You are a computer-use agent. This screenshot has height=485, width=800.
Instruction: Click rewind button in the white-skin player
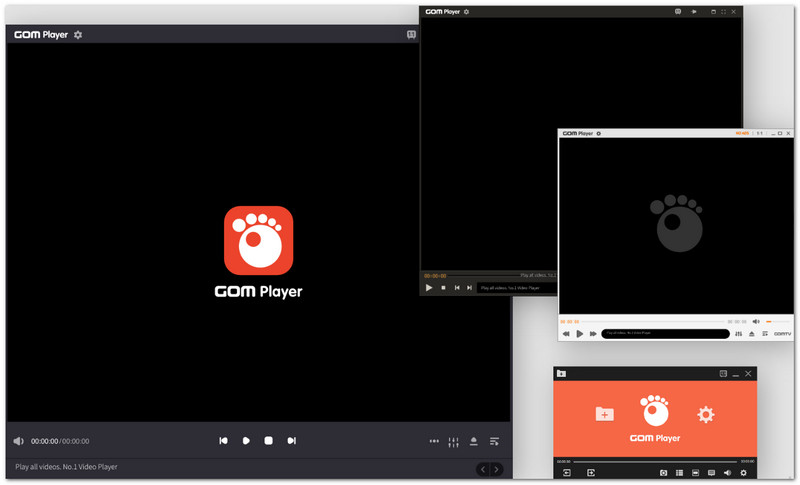(x=566, y=334)
